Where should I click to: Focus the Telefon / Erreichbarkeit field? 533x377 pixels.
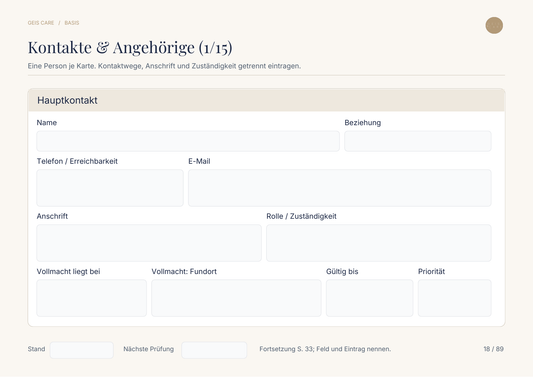click(110, 188)
